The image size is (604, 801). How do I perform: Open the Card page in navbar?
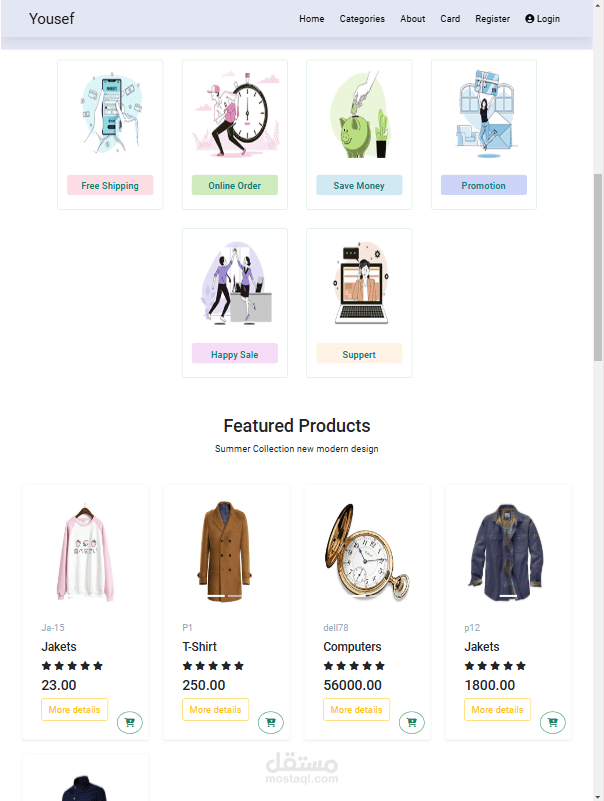(x=450, y=19)
